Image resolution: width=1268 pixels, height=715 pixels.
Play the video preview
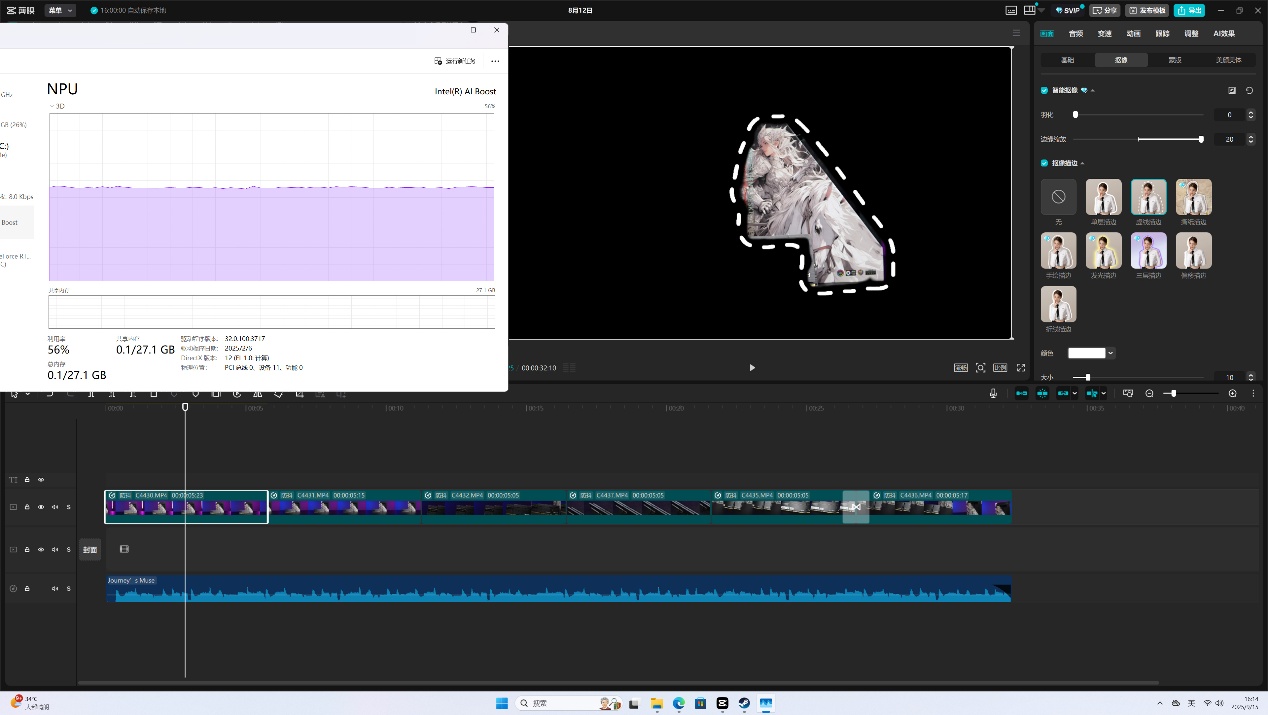pos(752,368)
